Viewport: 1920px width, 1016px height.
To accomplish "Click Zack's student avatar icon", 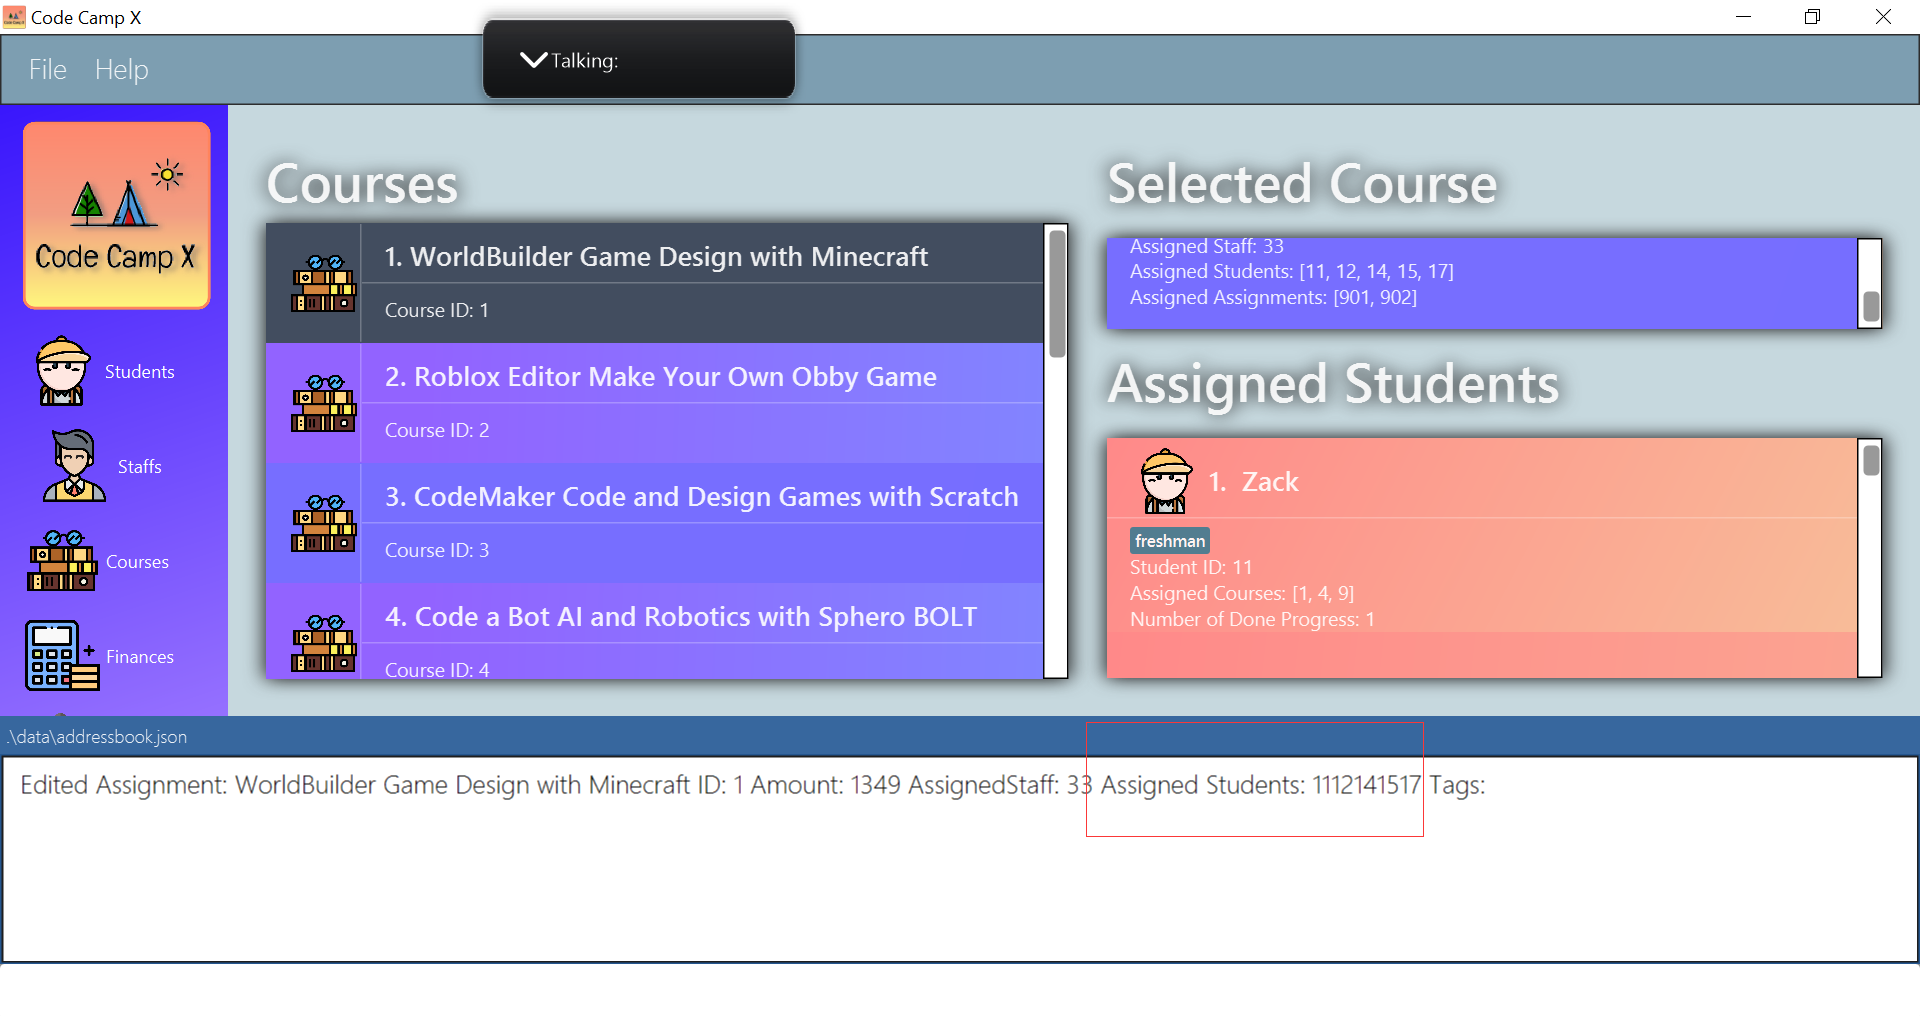I will pyautogui.click(x=1166, y=482).
